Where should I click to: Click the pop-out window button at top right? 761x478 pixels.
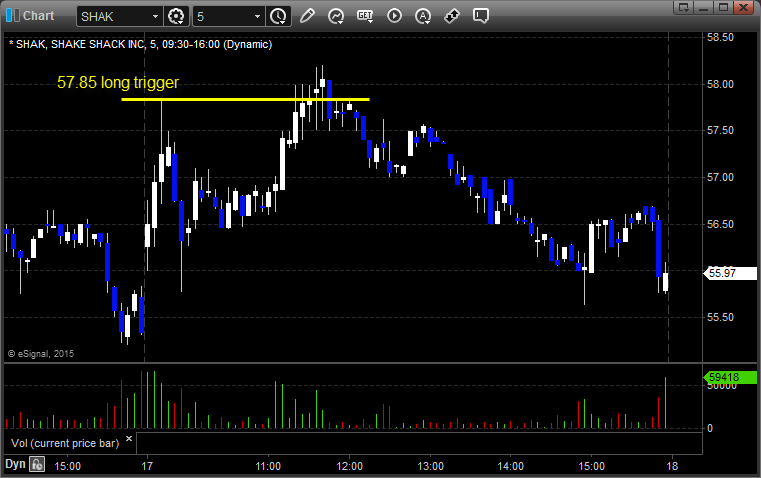tap(683, 7)
